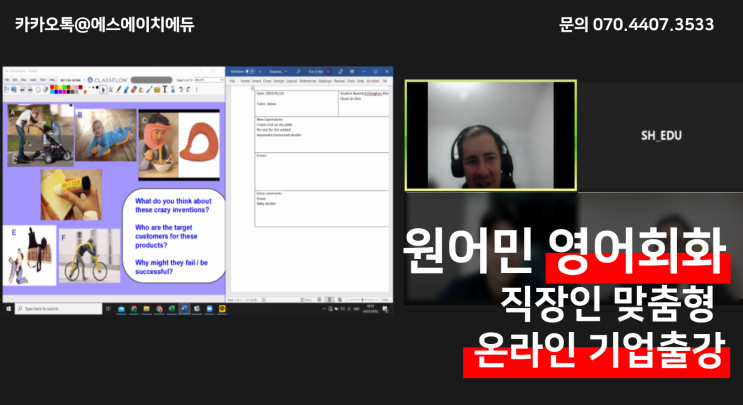
Task: Open KakaoTalk yellow icon on taskbar
Action: point(222,308)
